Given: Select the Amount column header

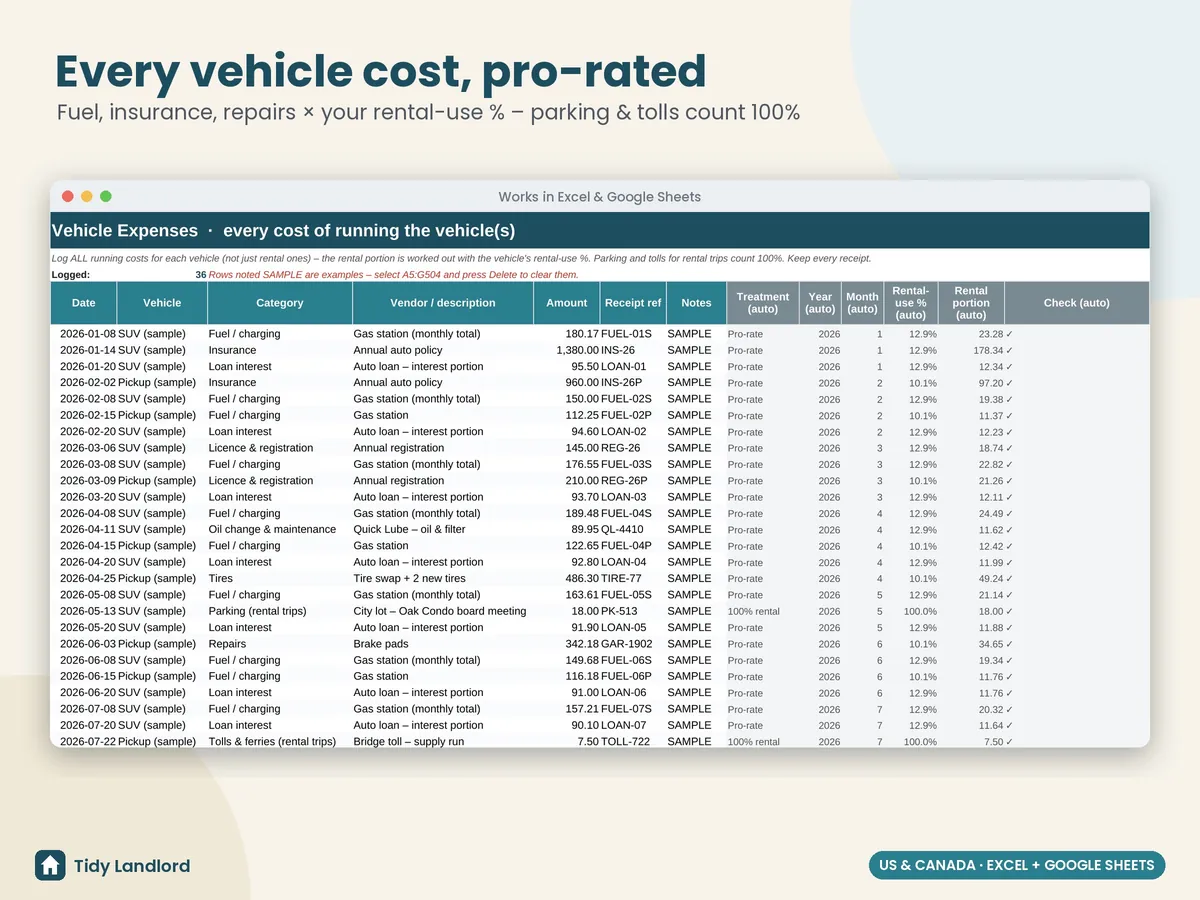Looking at the screenshot, I should [567, 303].
